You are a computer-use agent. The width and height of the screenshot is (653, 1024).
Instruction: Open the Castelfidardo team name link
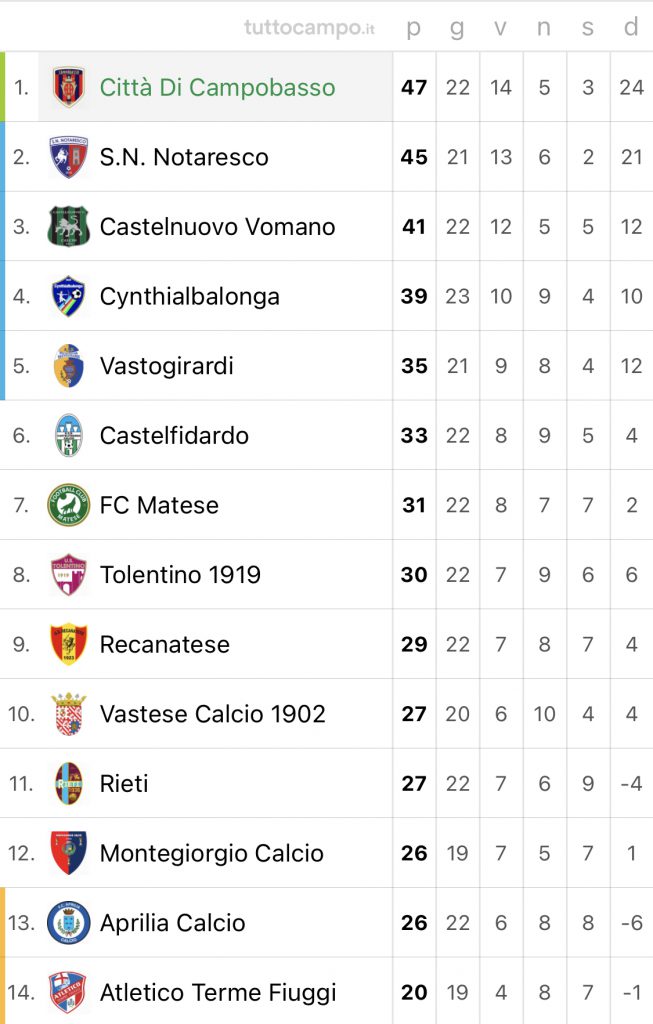click(x=174, y=436)
